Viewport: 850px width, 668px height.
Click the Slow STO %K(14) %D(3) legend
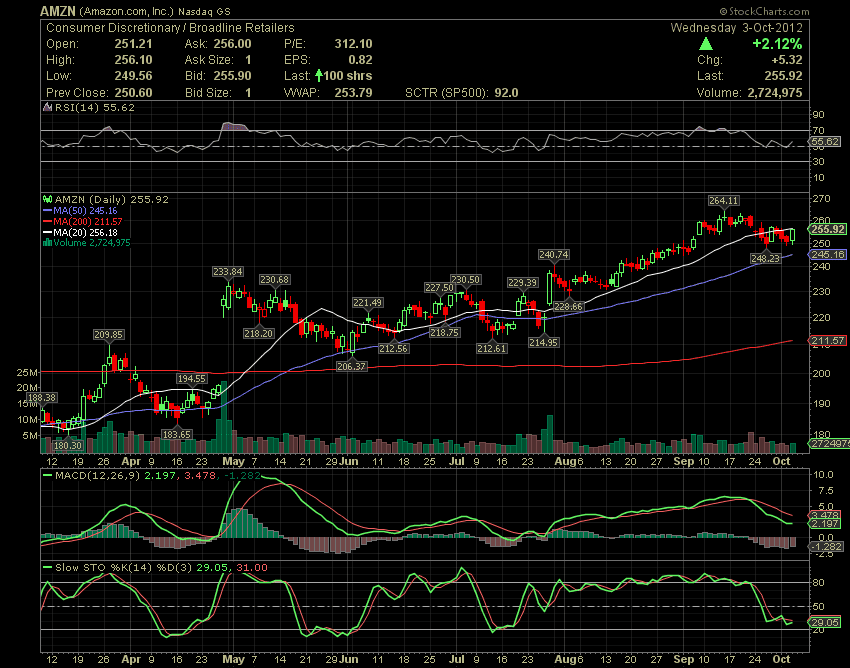click(x=124, y=568)
